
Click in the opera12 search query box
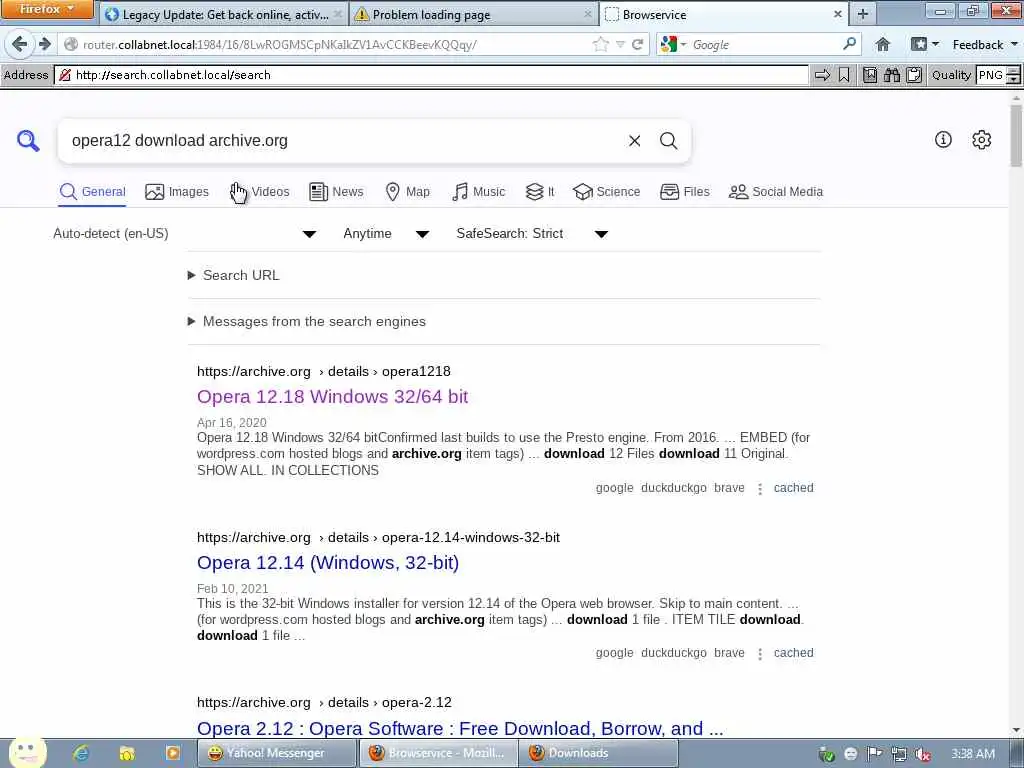point(346,140)
